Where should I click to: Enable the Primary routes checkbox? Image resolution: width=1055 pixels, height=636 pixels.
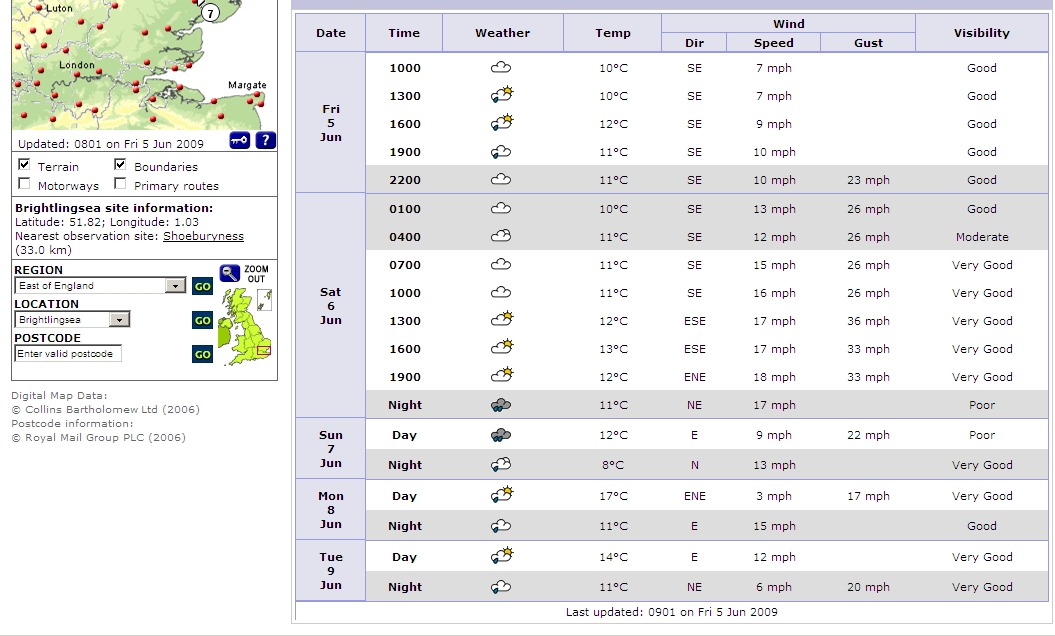pos(121,184)
